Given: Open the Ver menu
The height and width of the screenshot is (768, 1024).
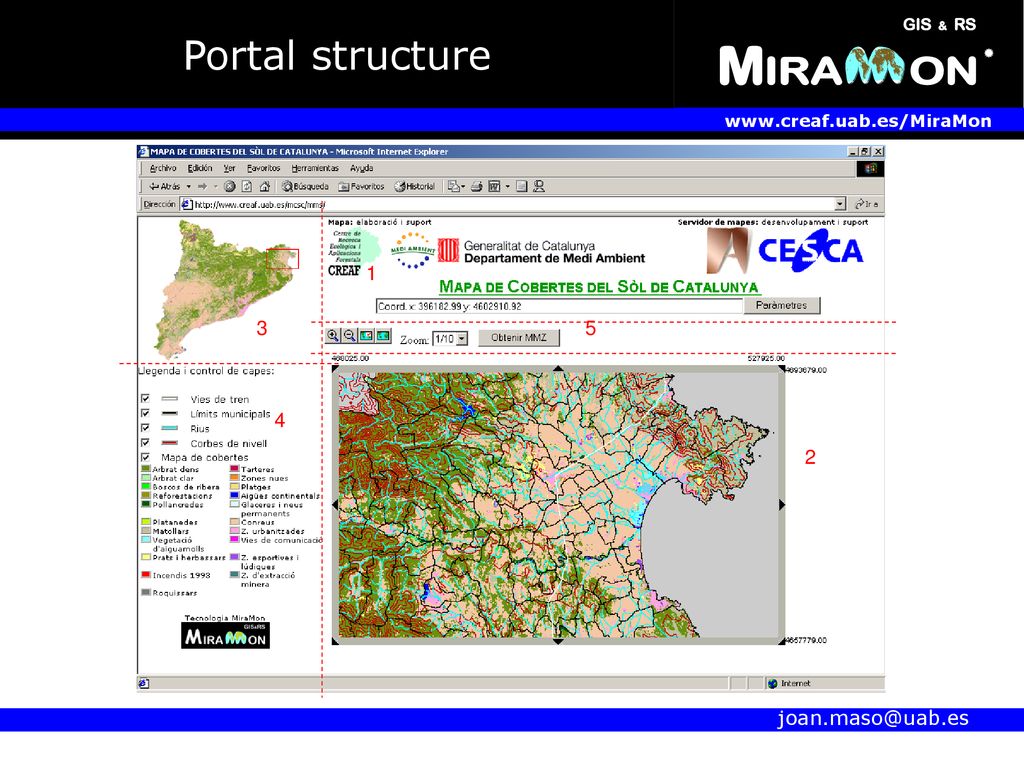Looking at the screenshot, I should (229, 168).
